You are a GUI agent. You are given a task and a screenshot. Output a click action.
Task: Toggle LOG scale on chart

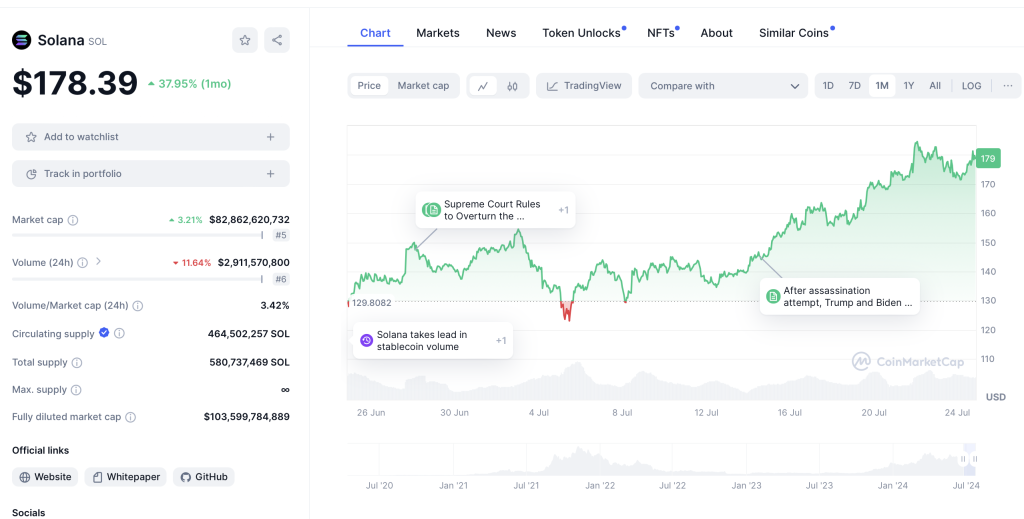point(971,86)
